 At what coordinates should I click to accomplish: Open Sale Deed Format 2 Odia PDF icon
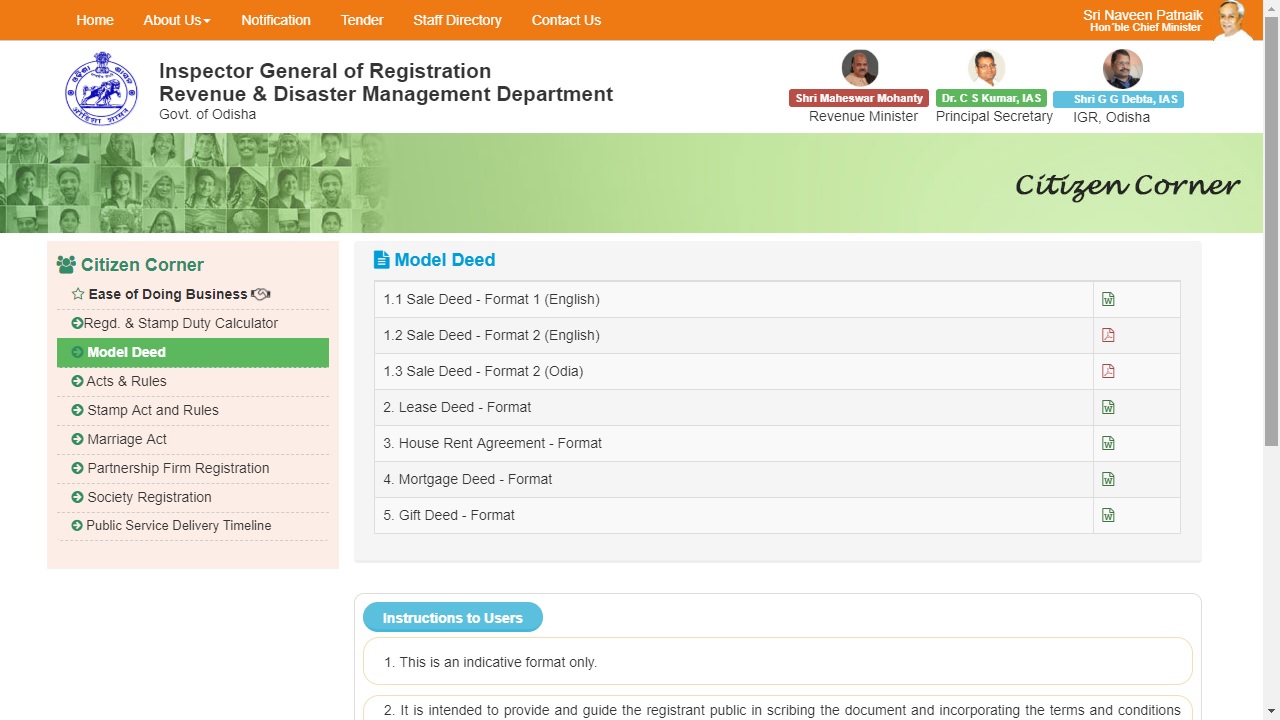tap(1108, 371)
